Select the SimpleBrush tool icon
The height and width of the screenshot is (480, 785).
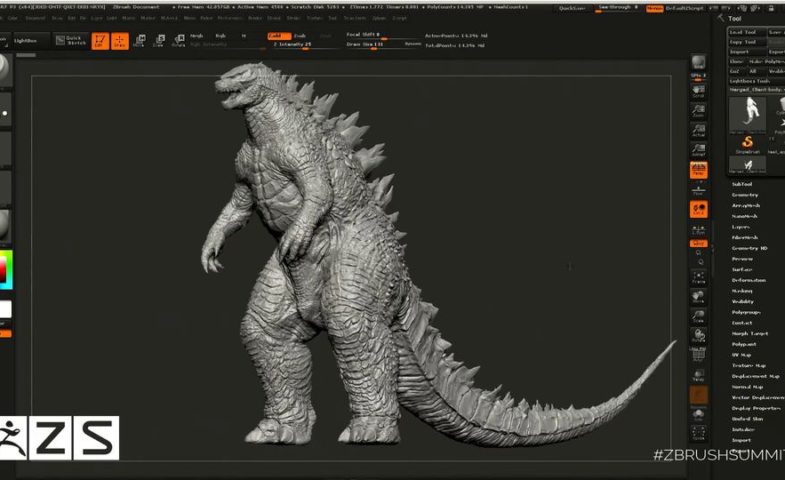pyautogui.click(x=747, y=144)
